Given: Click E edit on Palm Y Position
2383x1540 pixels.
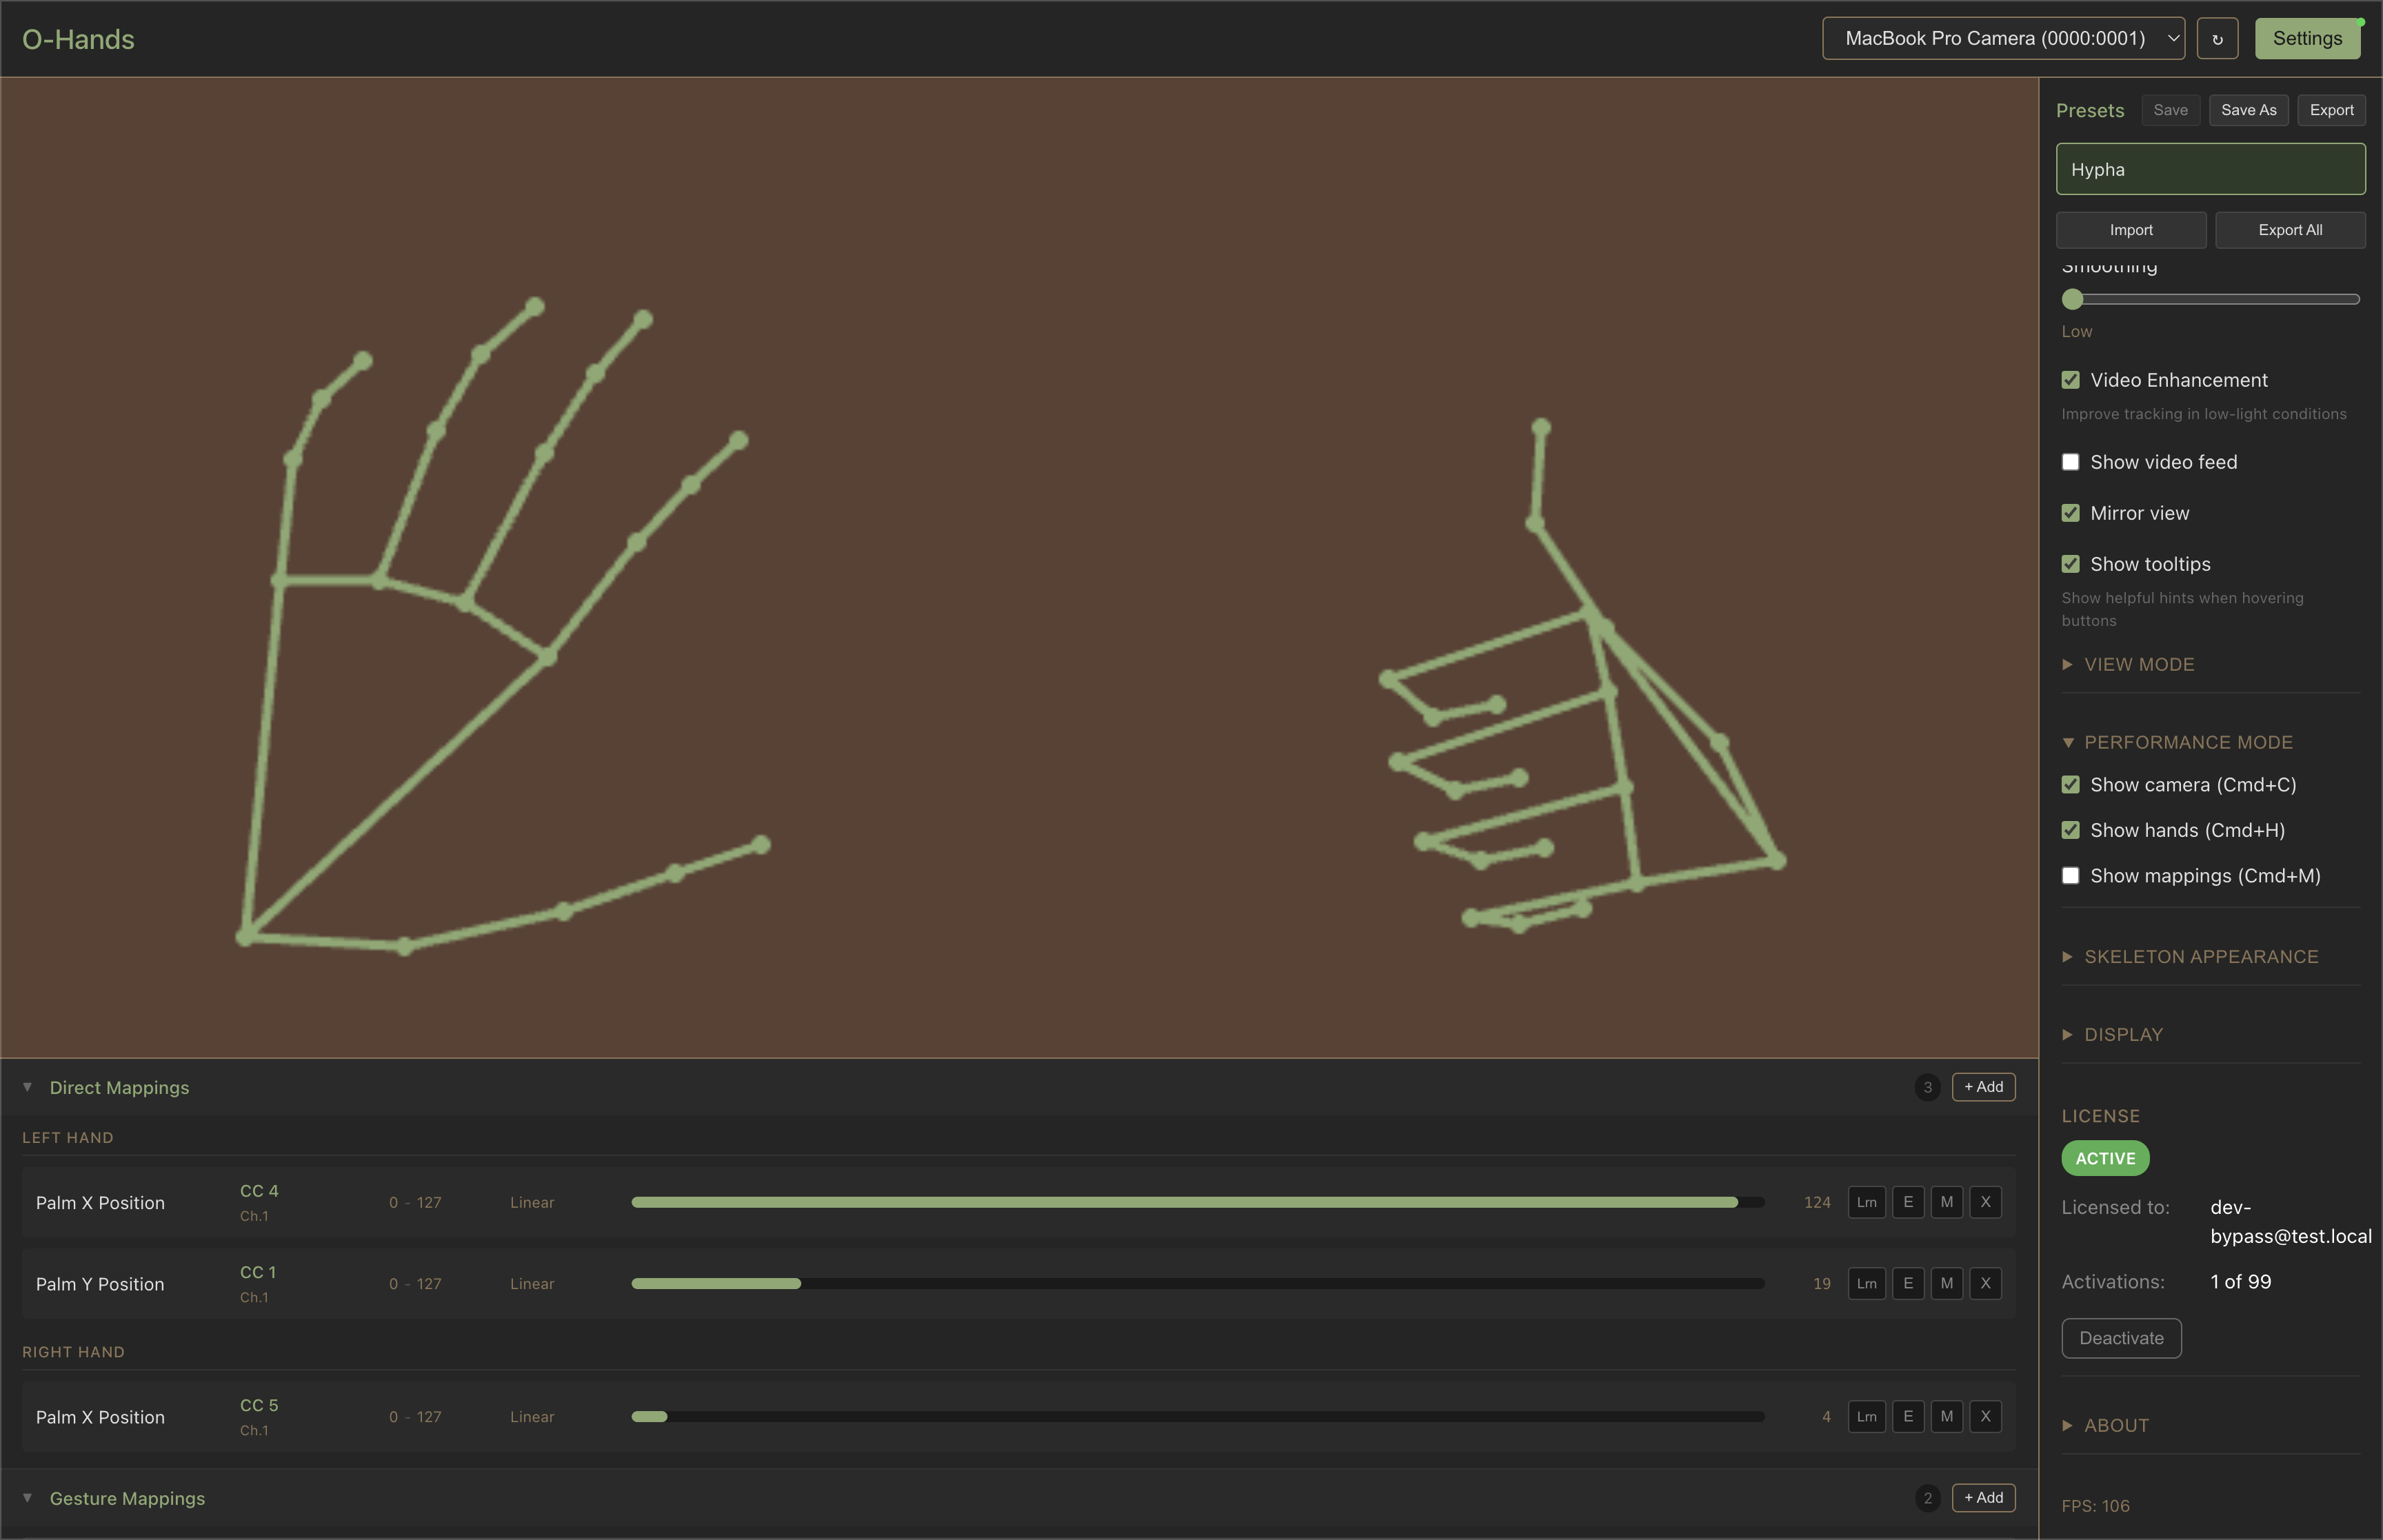Looking at the screenshot, I should (1907, 1283).
